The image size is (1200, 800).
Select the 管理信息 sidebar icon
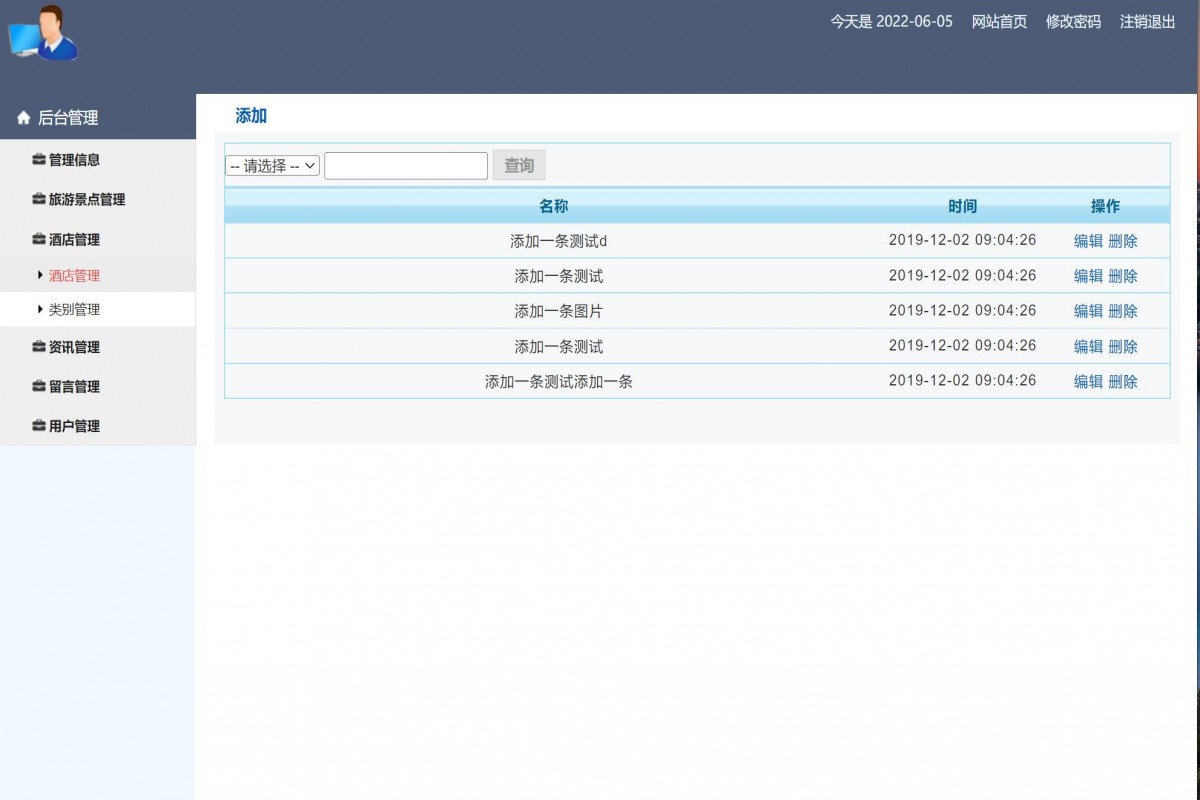pyautogui.click(x=37, y=159)
